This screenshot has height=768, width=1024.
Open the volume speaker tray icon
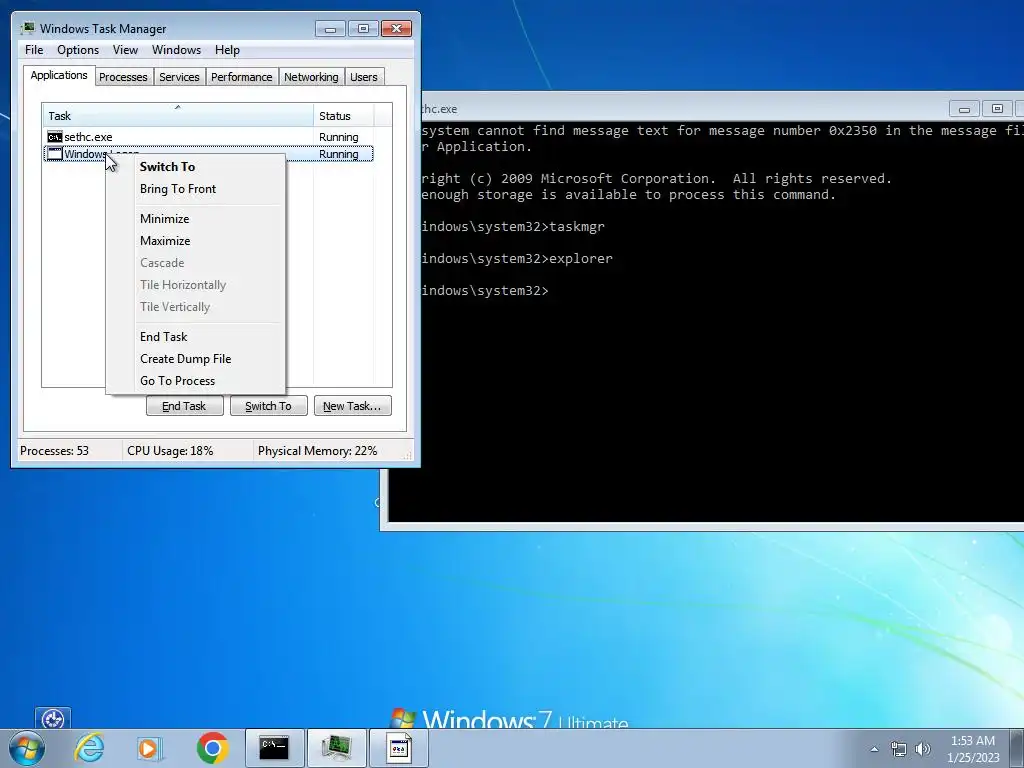(923, 749)
